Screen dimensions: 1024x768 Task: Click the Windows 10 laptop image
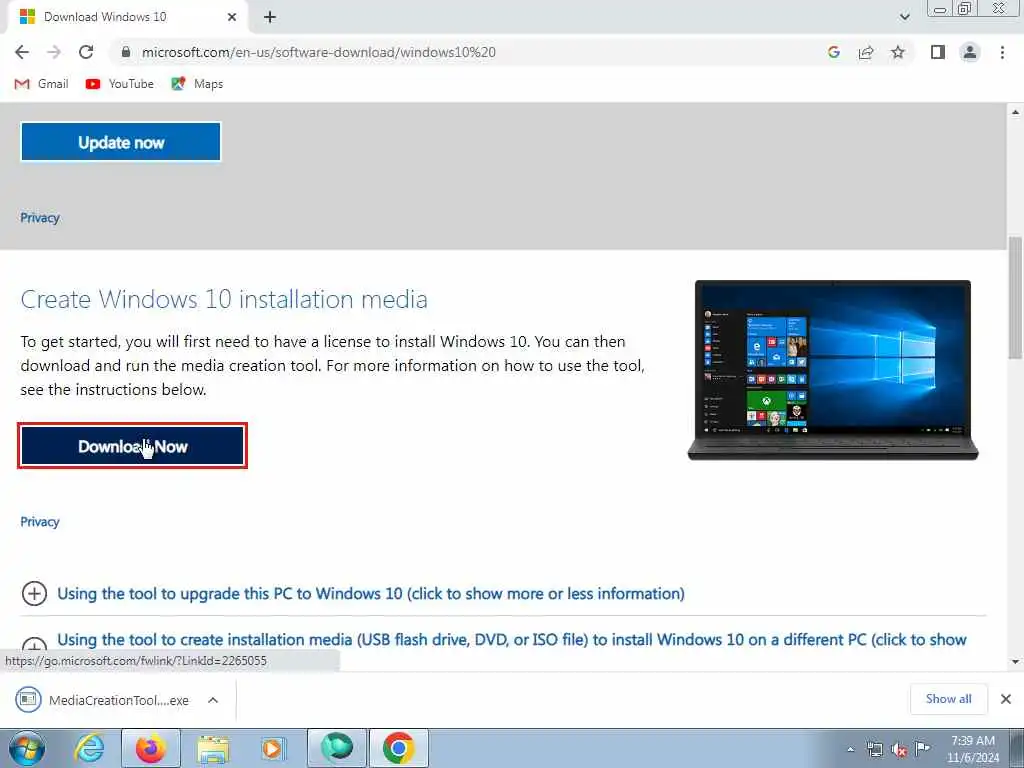[x=833, y=370]
